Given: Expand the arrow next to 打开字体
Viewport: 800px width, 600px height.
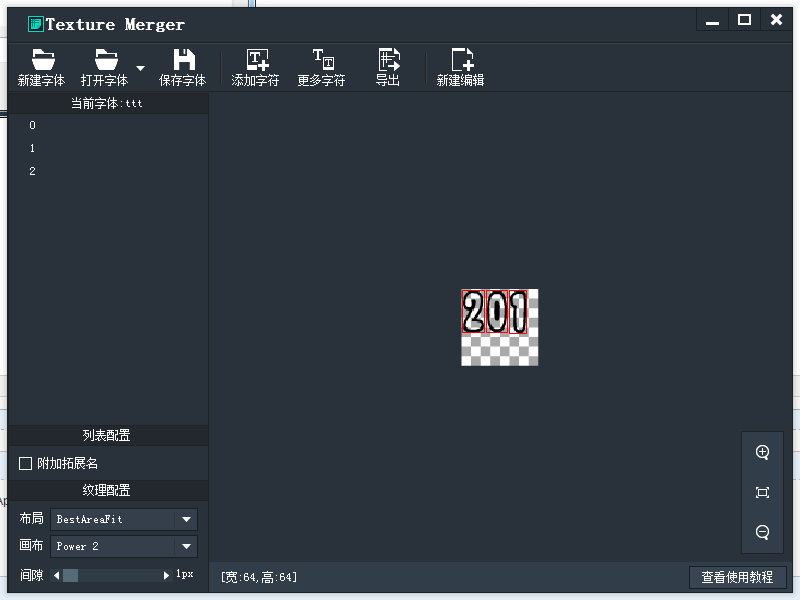Looking at the screenshot, I should point(140,68).
